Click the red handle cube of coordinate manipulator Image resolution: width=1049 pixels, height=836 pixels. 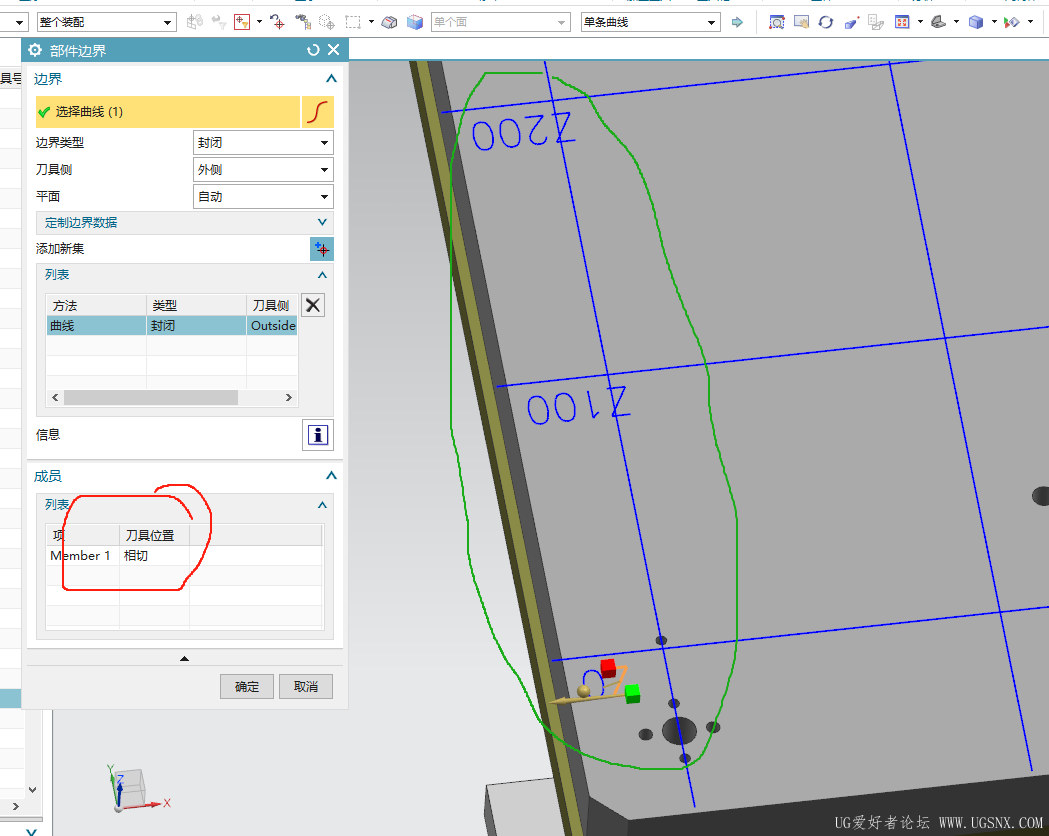point(607,667)
